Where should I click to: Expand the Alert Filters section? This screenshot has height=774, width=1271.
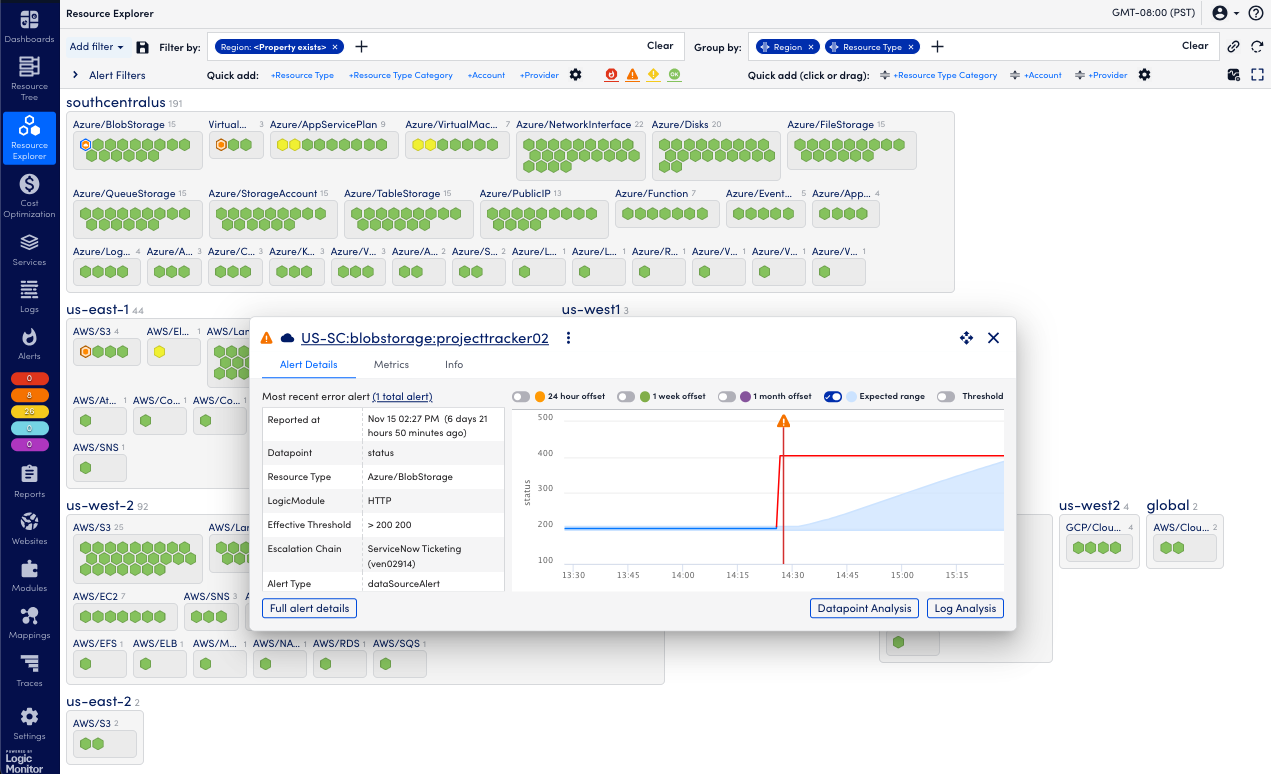pyautogui.click(x=75, y=75)
